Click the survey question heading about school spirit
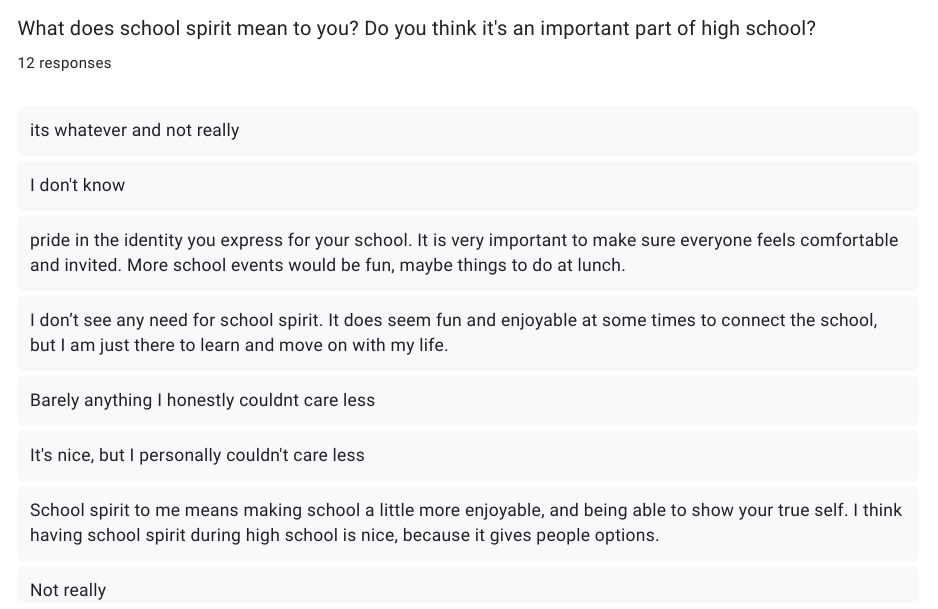This screenshot has width=938, height=609. (416, 28)
